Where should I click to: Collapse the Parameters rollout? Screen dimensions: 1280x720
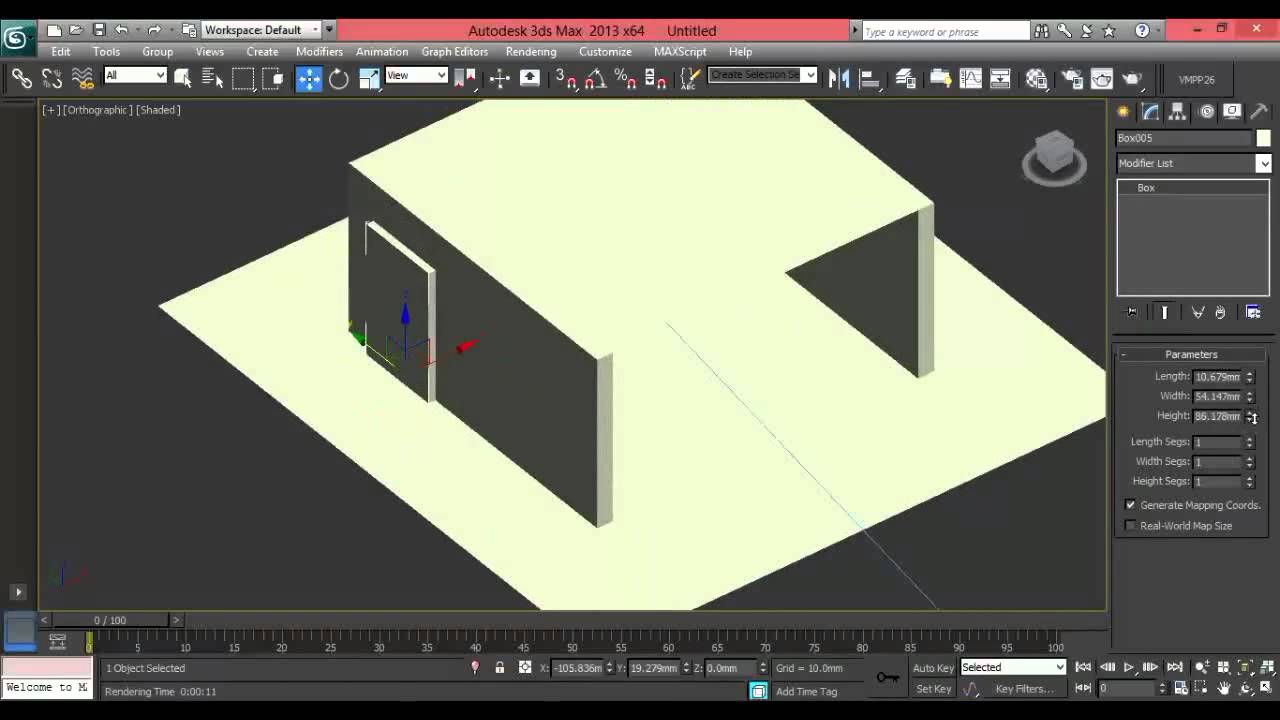(1190, 354)
